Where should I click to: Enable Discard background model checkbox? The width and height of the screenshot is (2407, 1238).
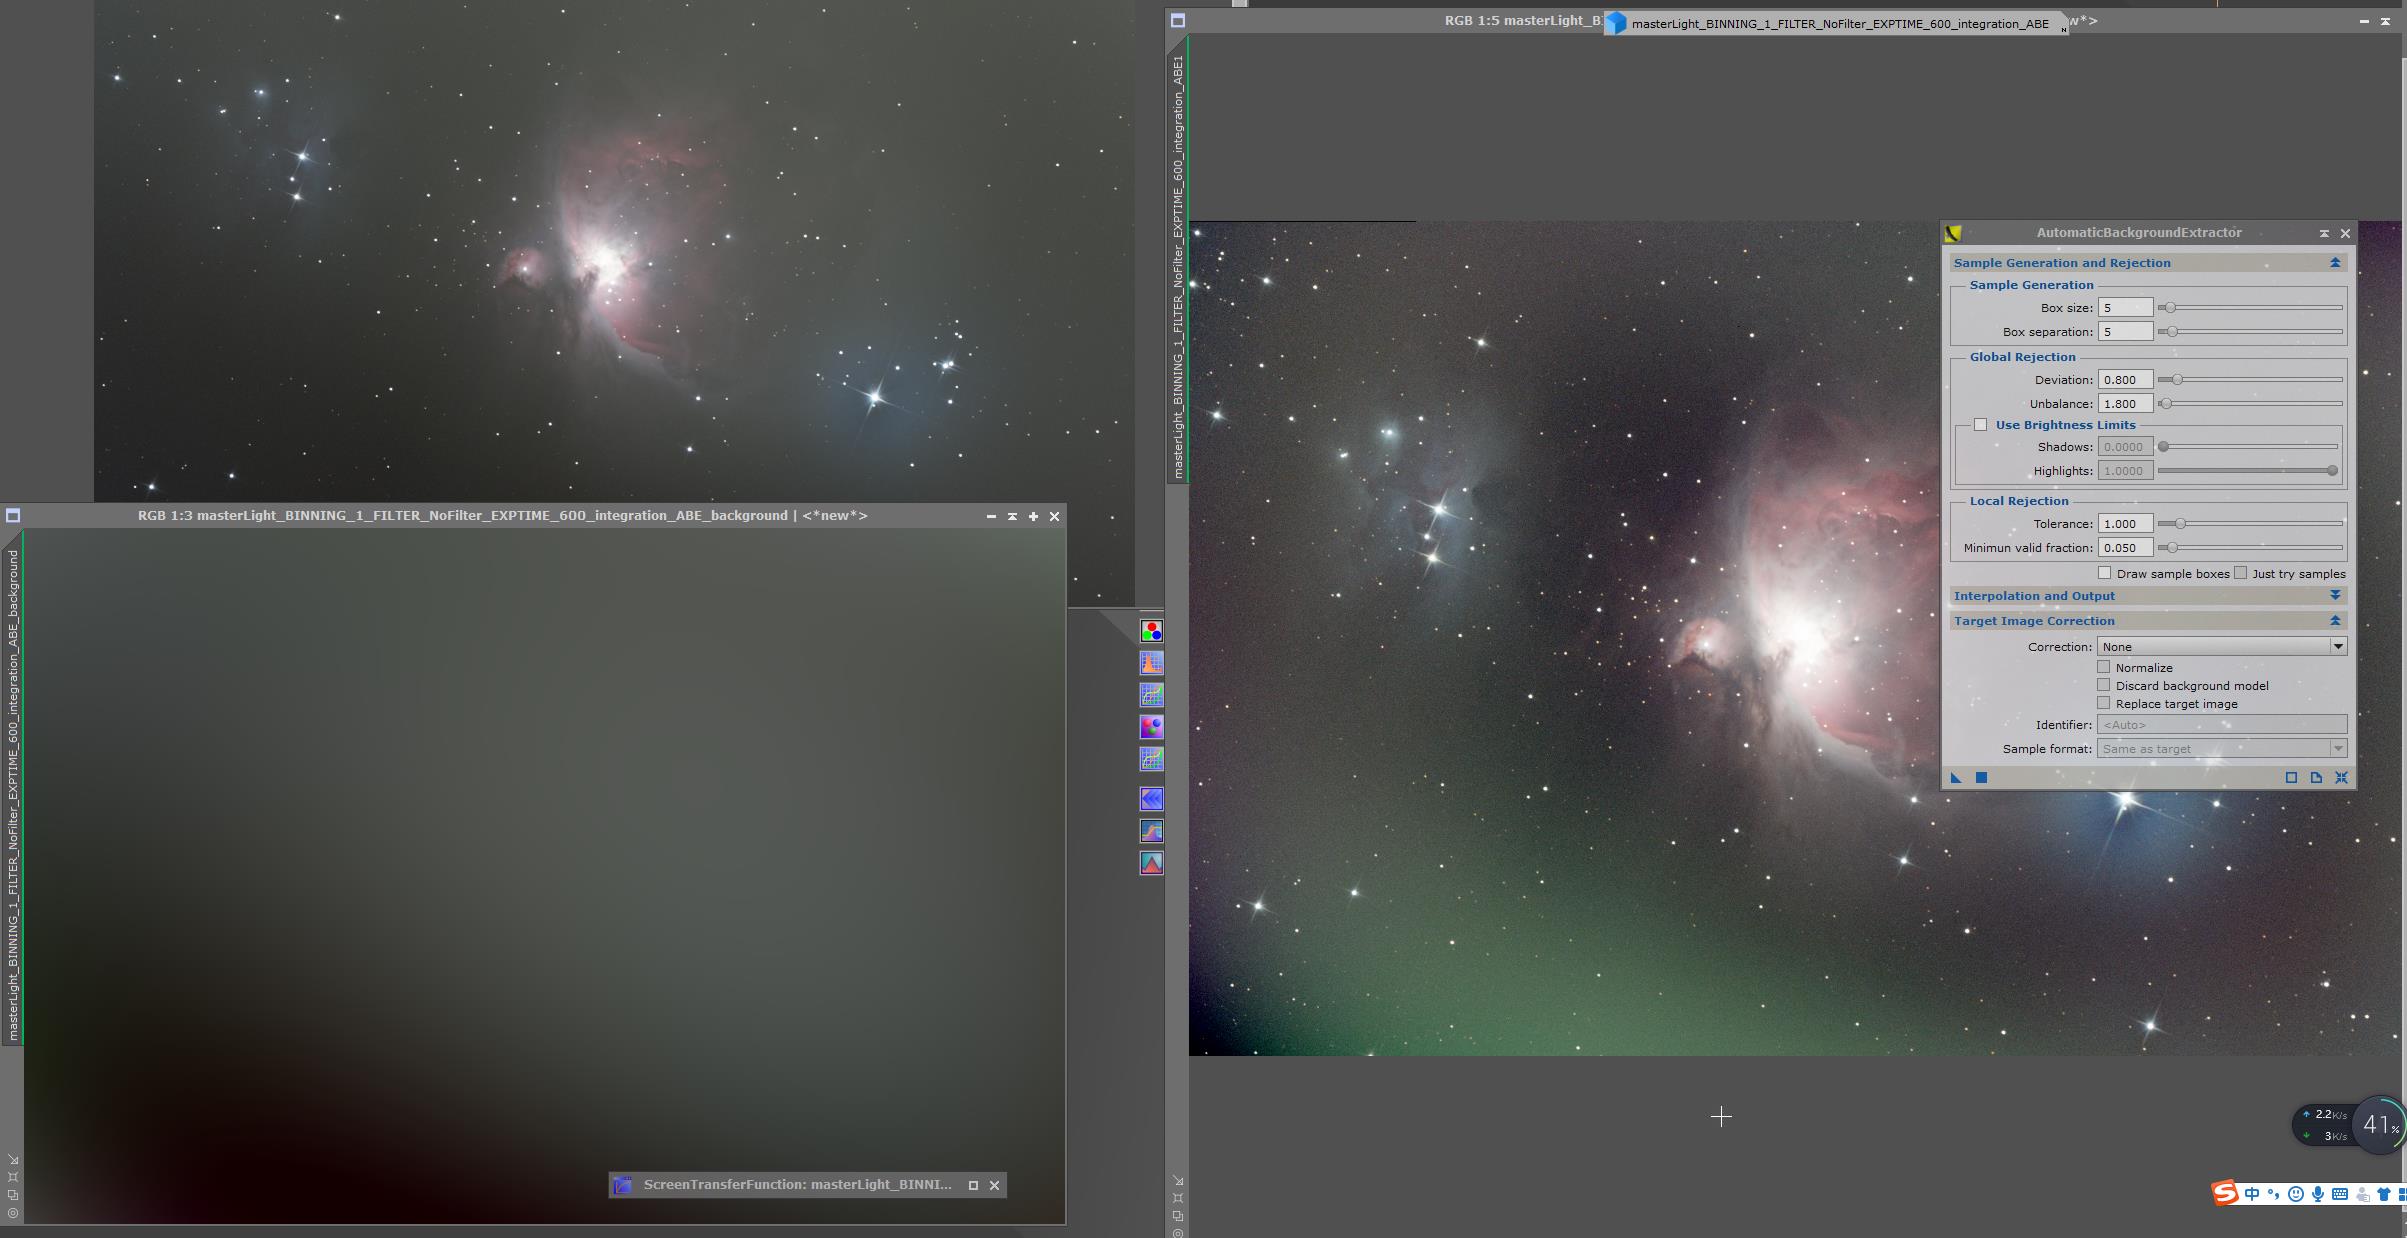pos(2102,684)
